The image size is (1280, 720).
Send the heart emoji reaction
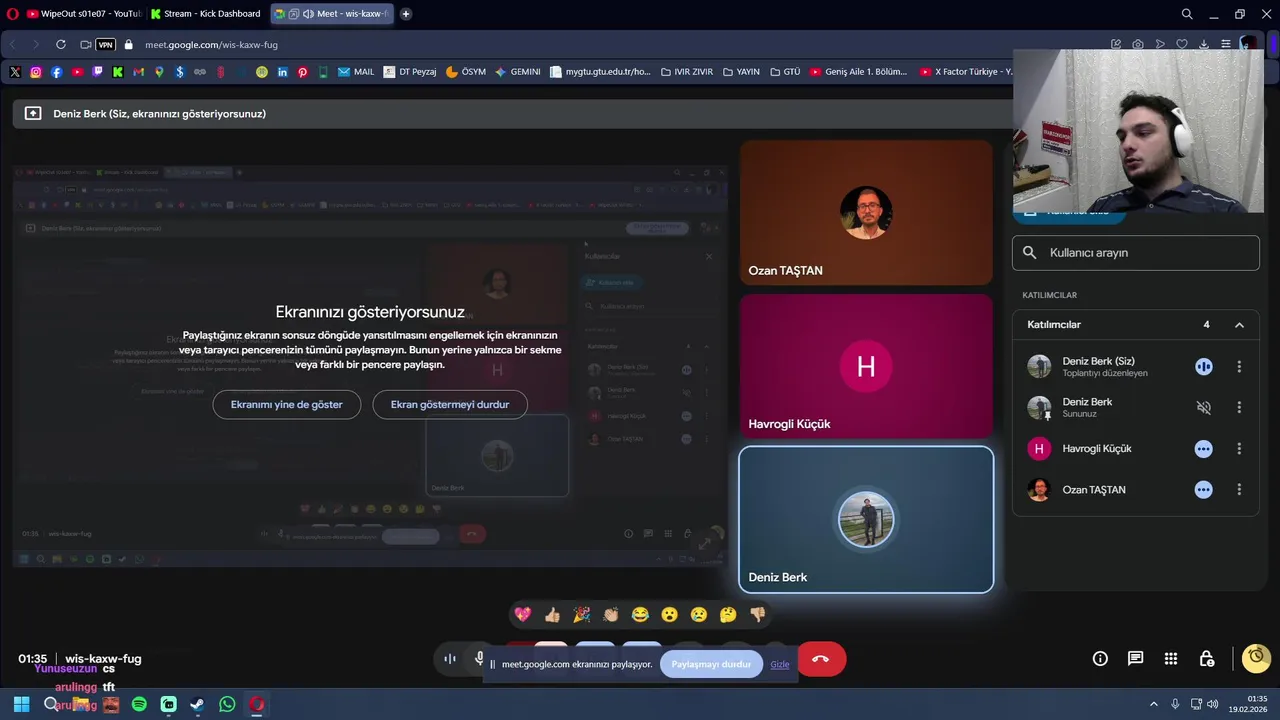pos(522,614)
